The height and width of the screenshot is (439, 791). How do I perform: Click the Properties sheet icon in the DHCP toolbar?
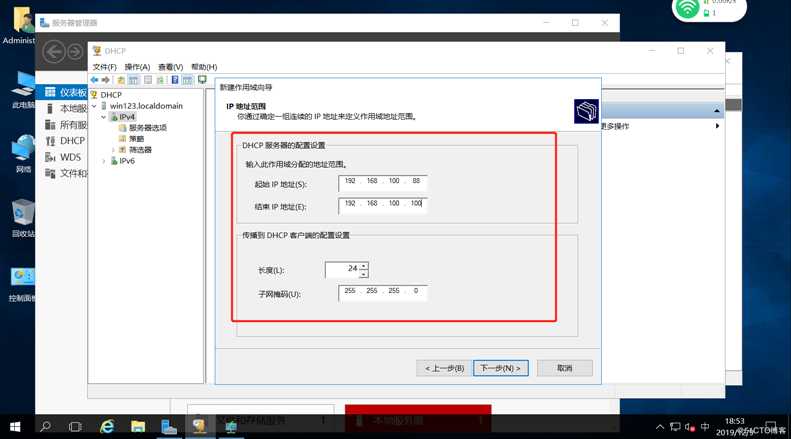(148, 80)
